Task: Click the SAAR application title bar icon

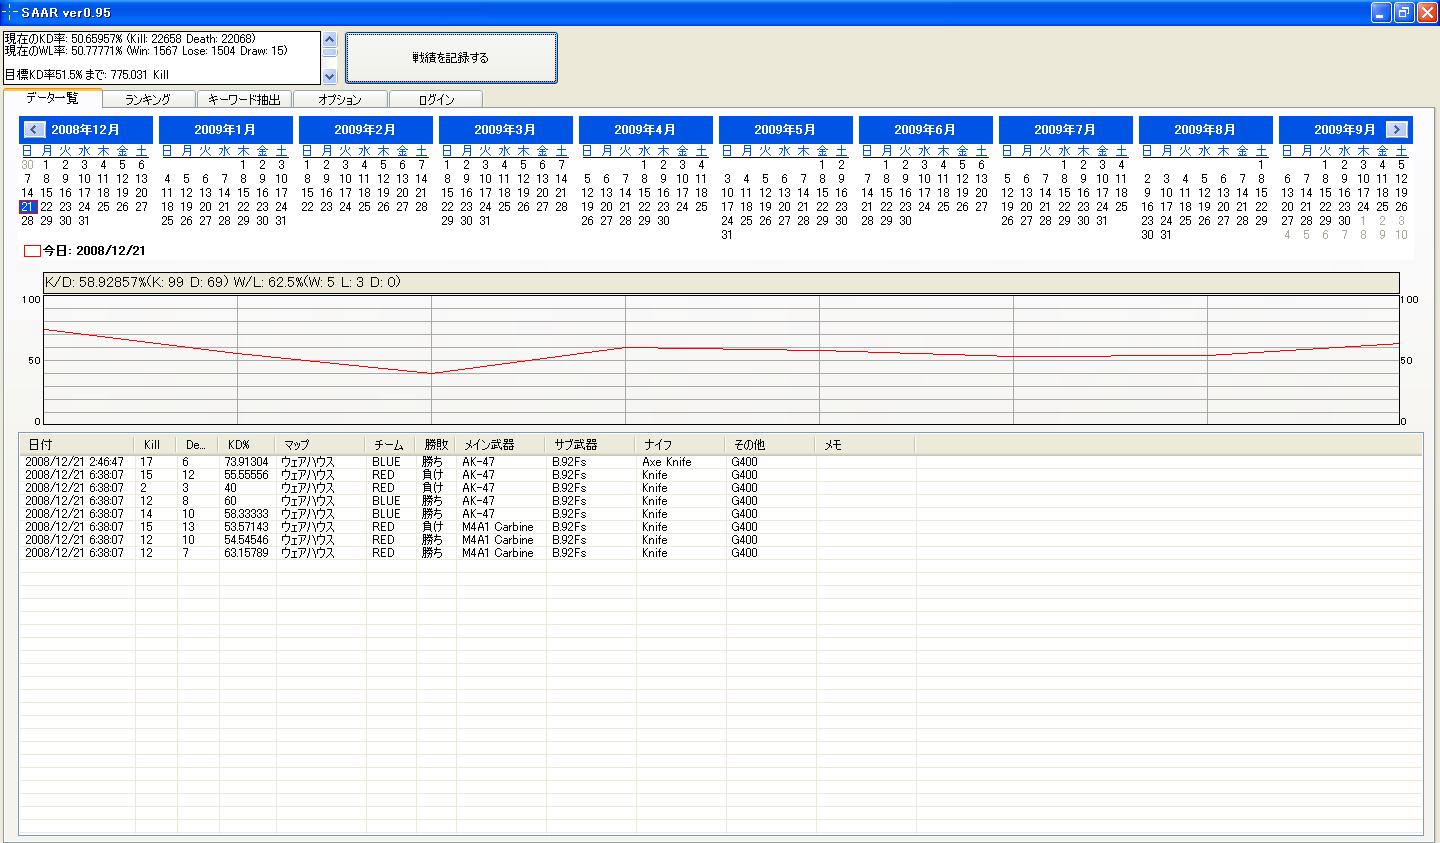Action: click(10, 12)
